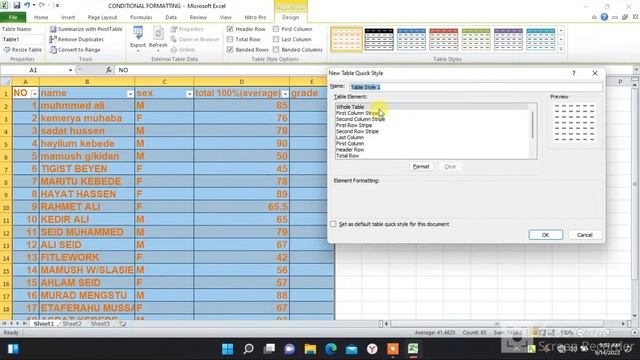This screenshot has height=360, width=640.
Task: Click Cancel in New Table Quick Style
Action: [x=584, y=235]
